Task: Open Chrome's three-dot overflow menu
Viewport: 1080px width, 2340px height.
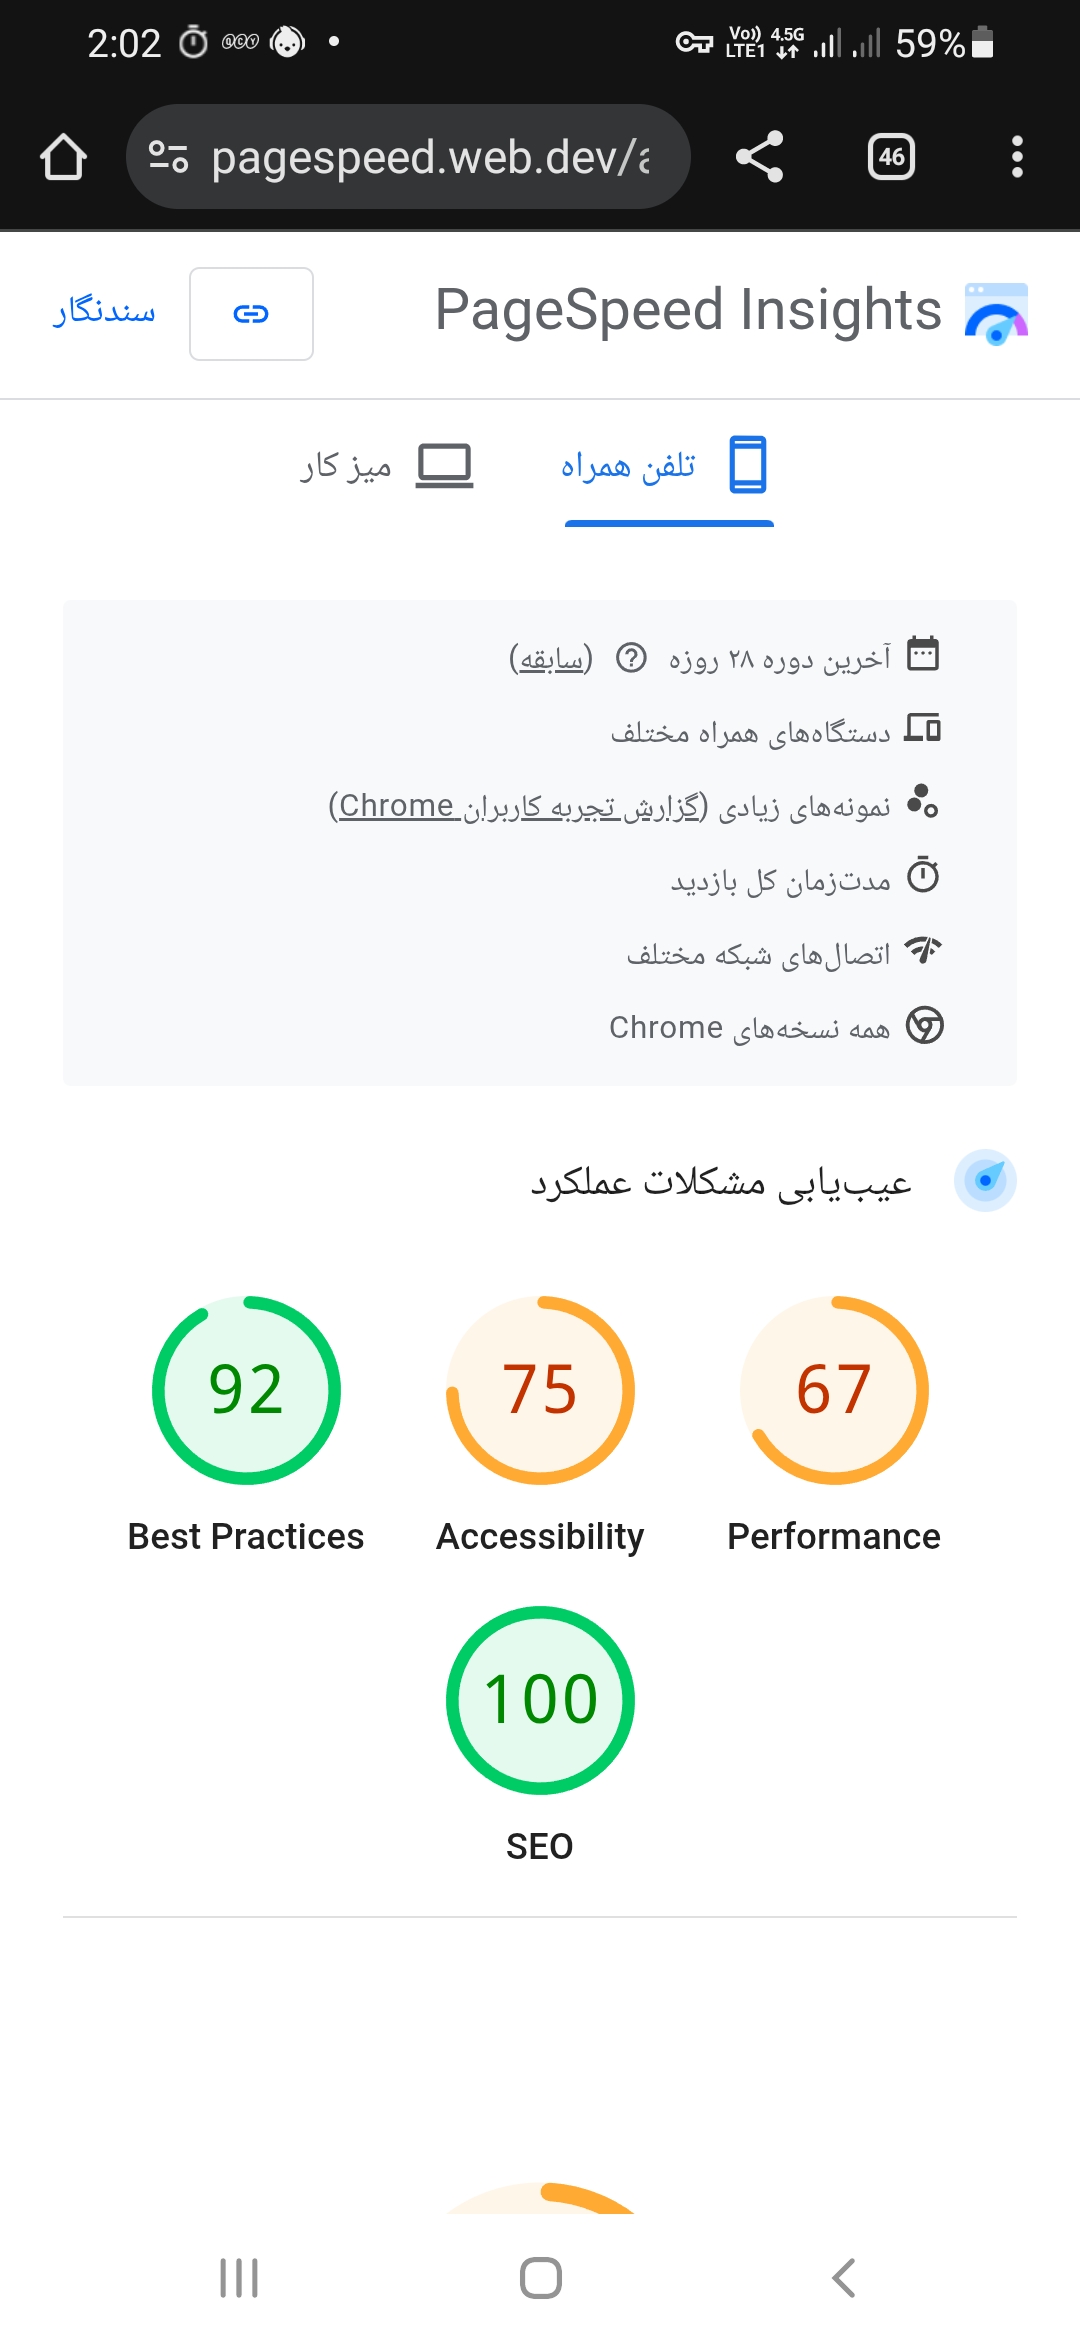Action: click(1017, 157)
